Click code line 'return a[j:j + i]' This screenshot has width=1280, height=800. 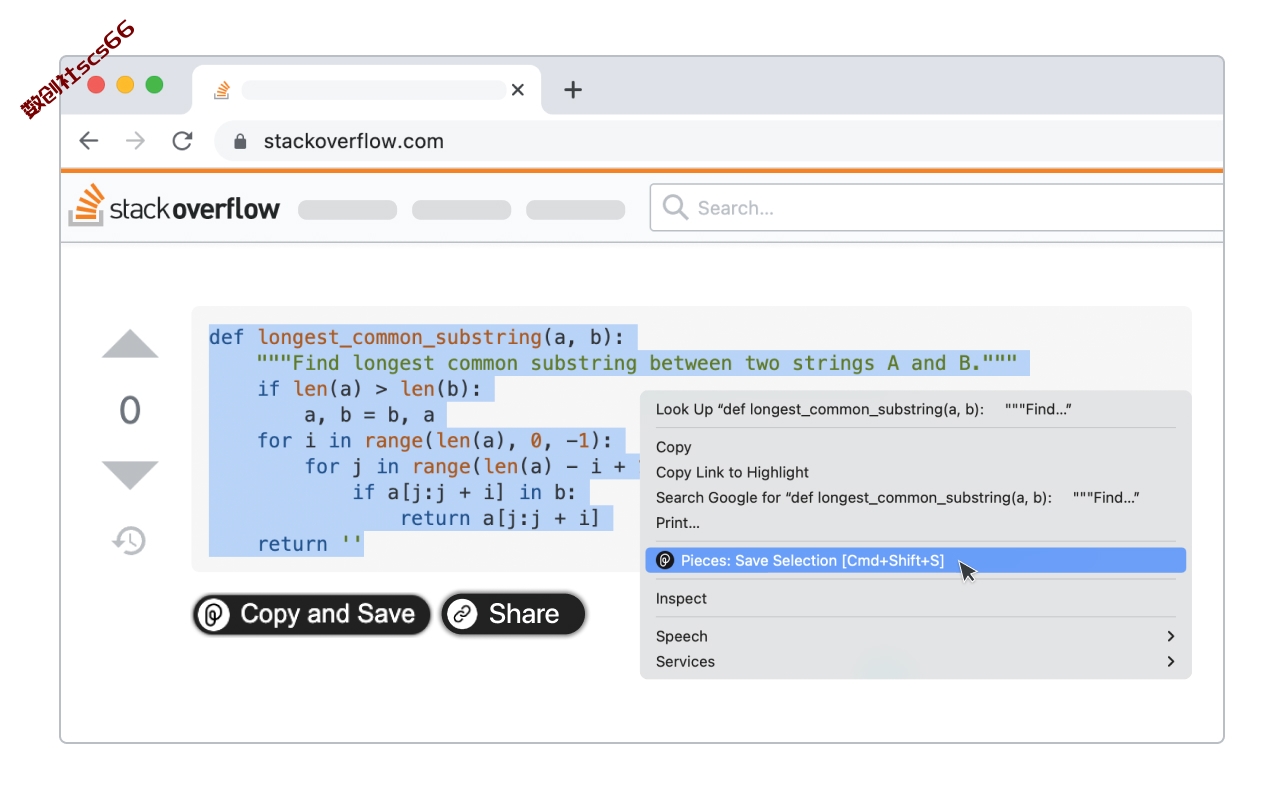[x=500, y=518]
